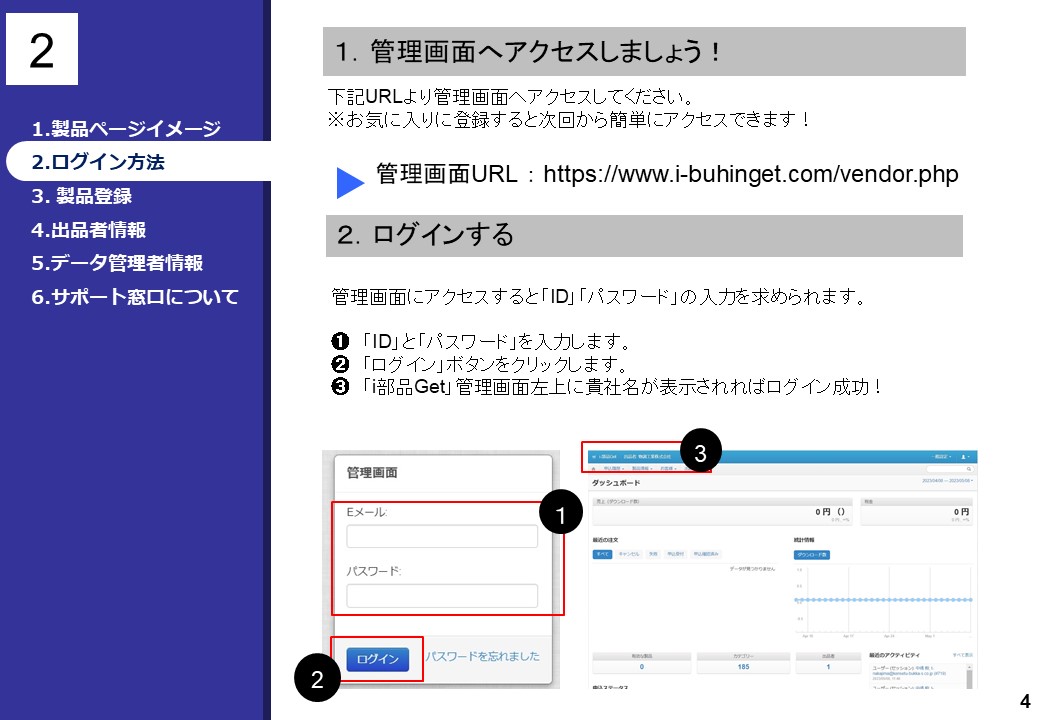Click the home icon in dashboard nav bar
1040x720 pixels.
[594, 469]
